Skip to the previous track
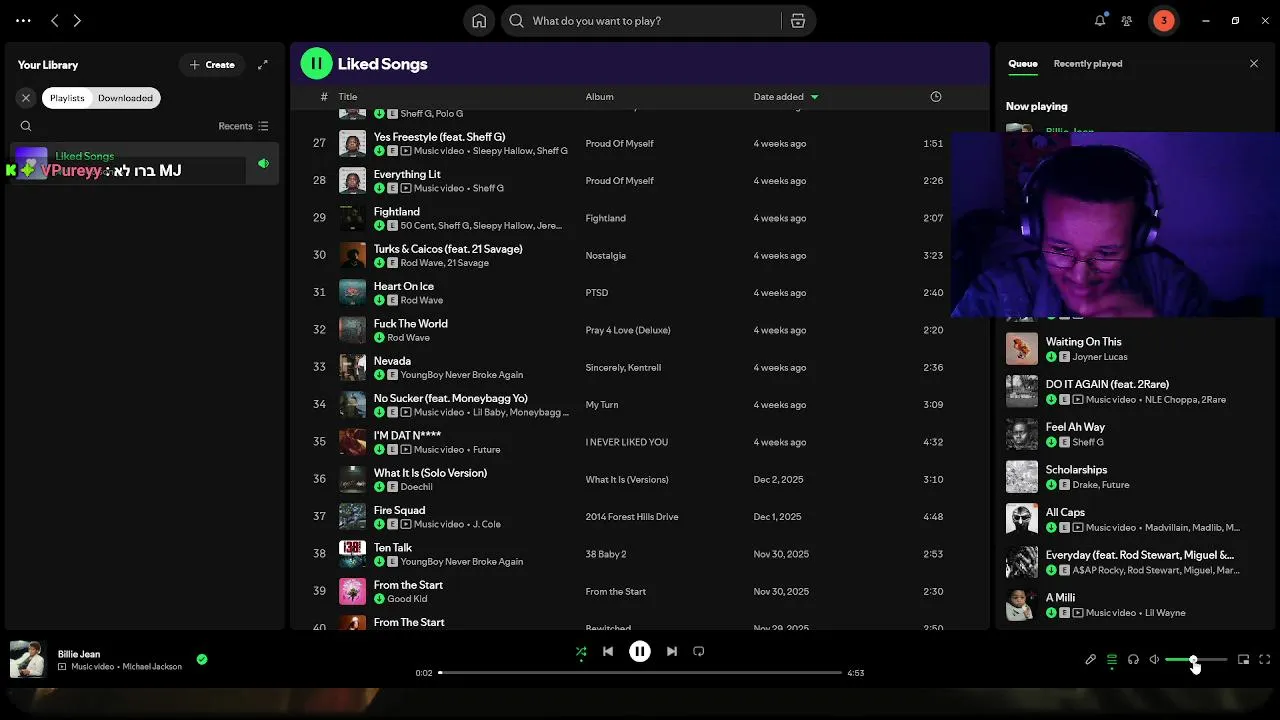1280x720 pixels. click(x=608, y=652)
